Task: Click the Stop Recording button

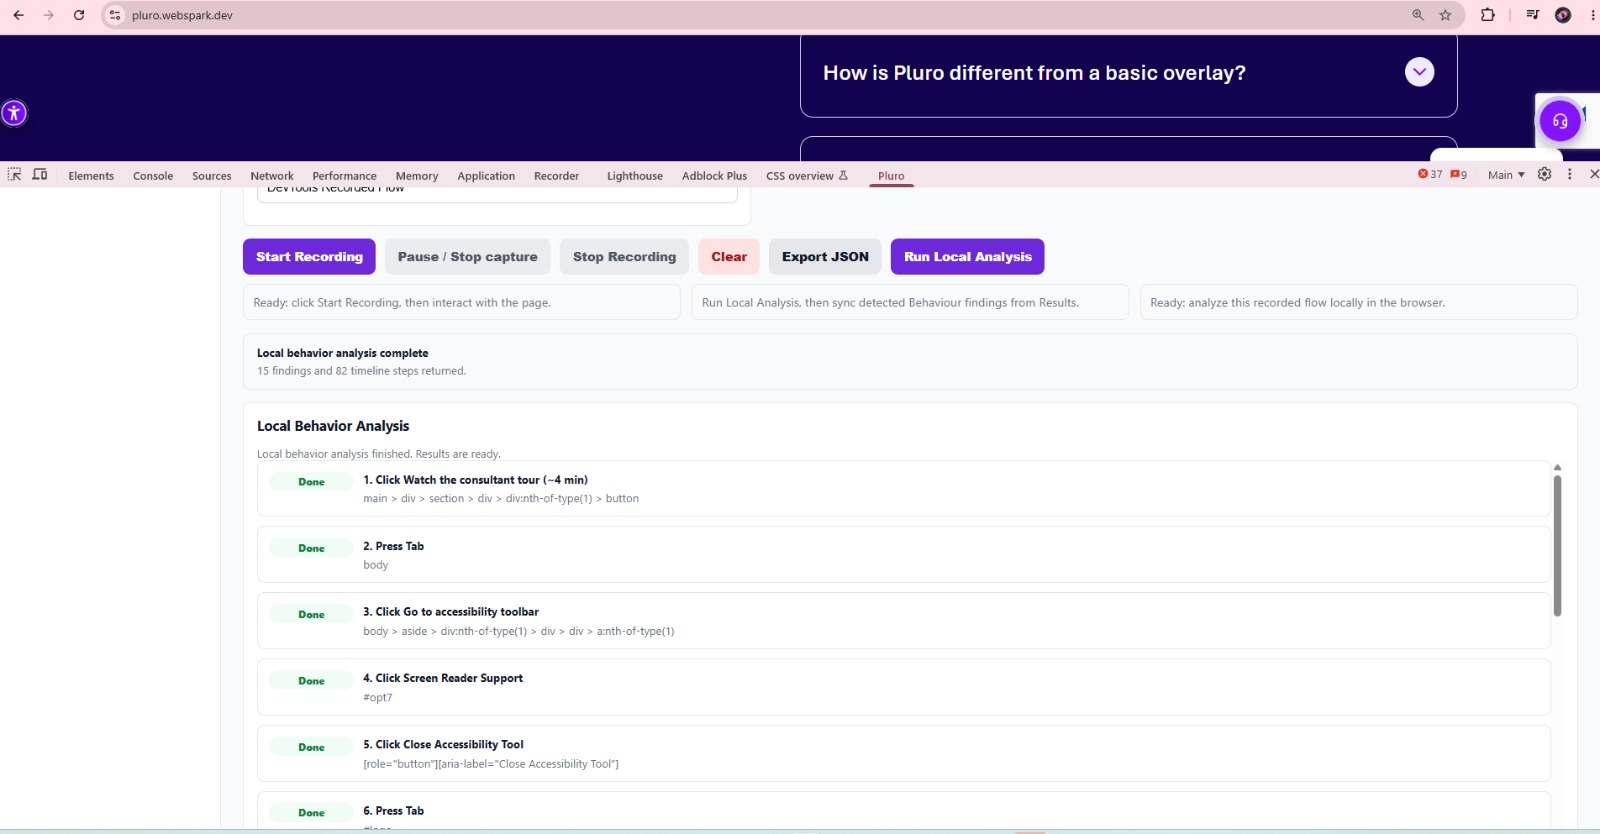Action: pos(624,256)
